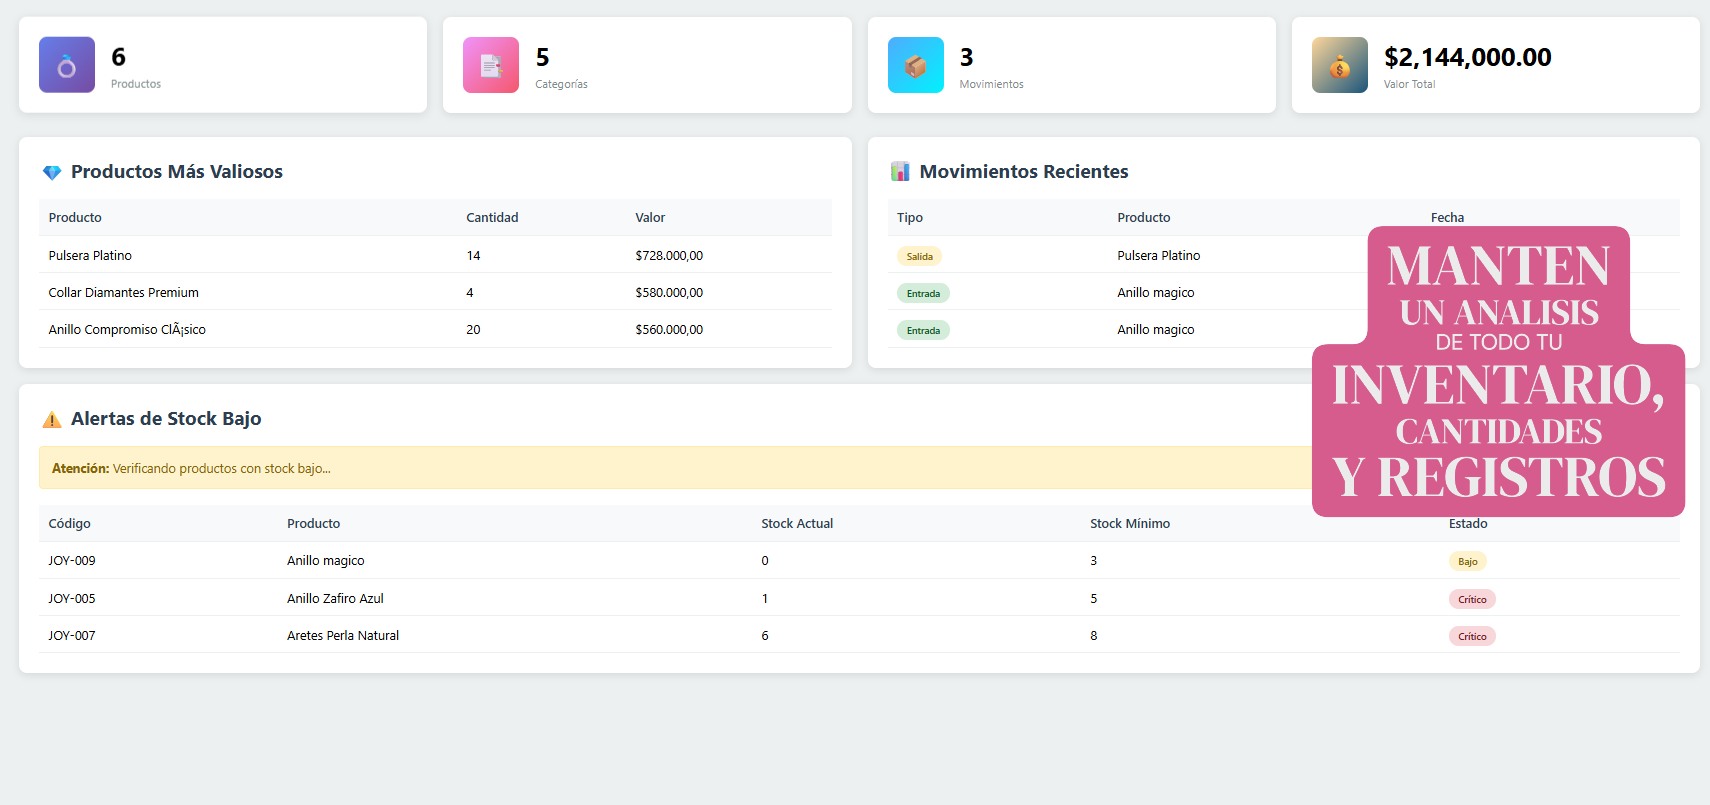Click the Tipo column header
1710x805 pixels.
pyautogui.click(x=910, y=218)
